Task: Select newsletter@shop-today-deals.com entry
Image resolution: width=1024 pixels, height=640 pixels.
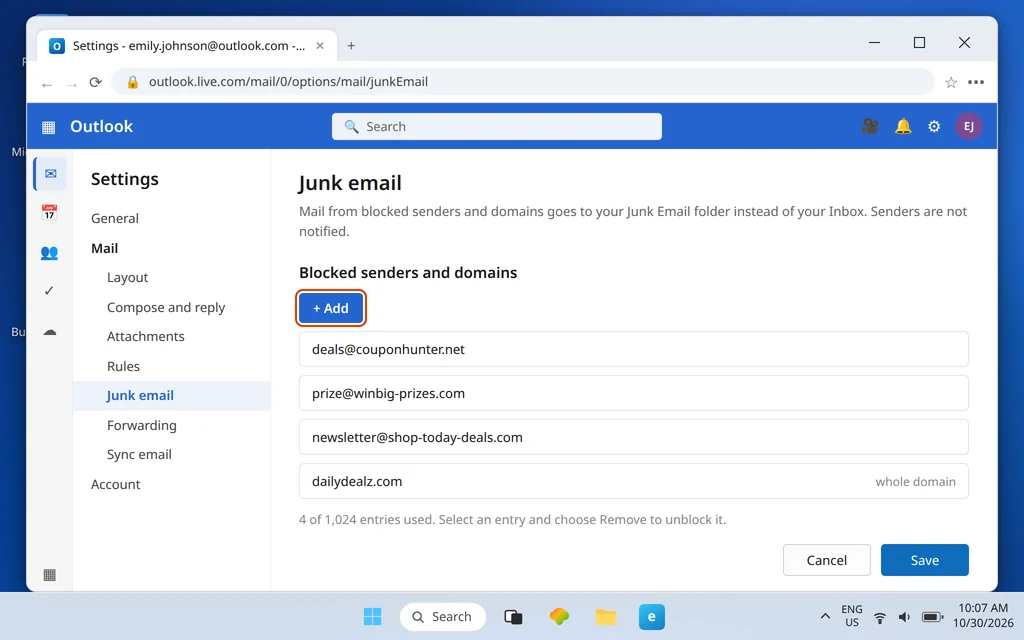Action: pyautogui.click(x=633, y=437)
